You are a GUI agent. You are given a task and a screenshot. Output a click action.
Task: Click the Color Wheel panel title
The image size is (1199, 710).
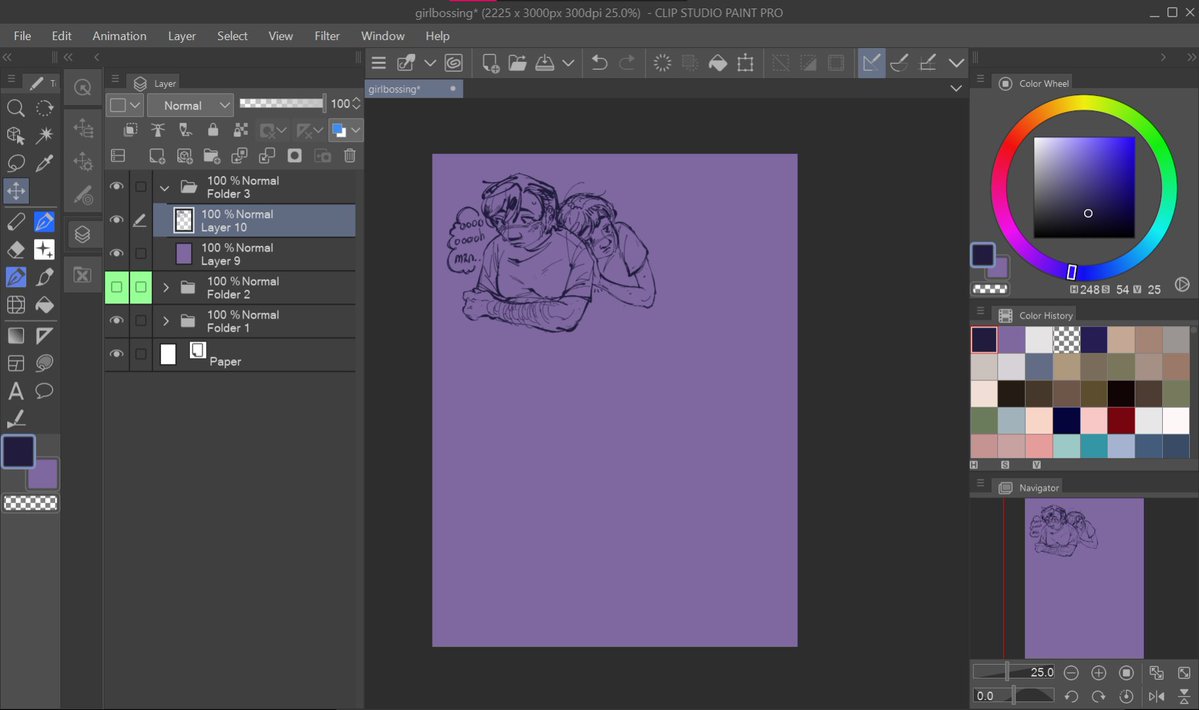point(1044,83)
